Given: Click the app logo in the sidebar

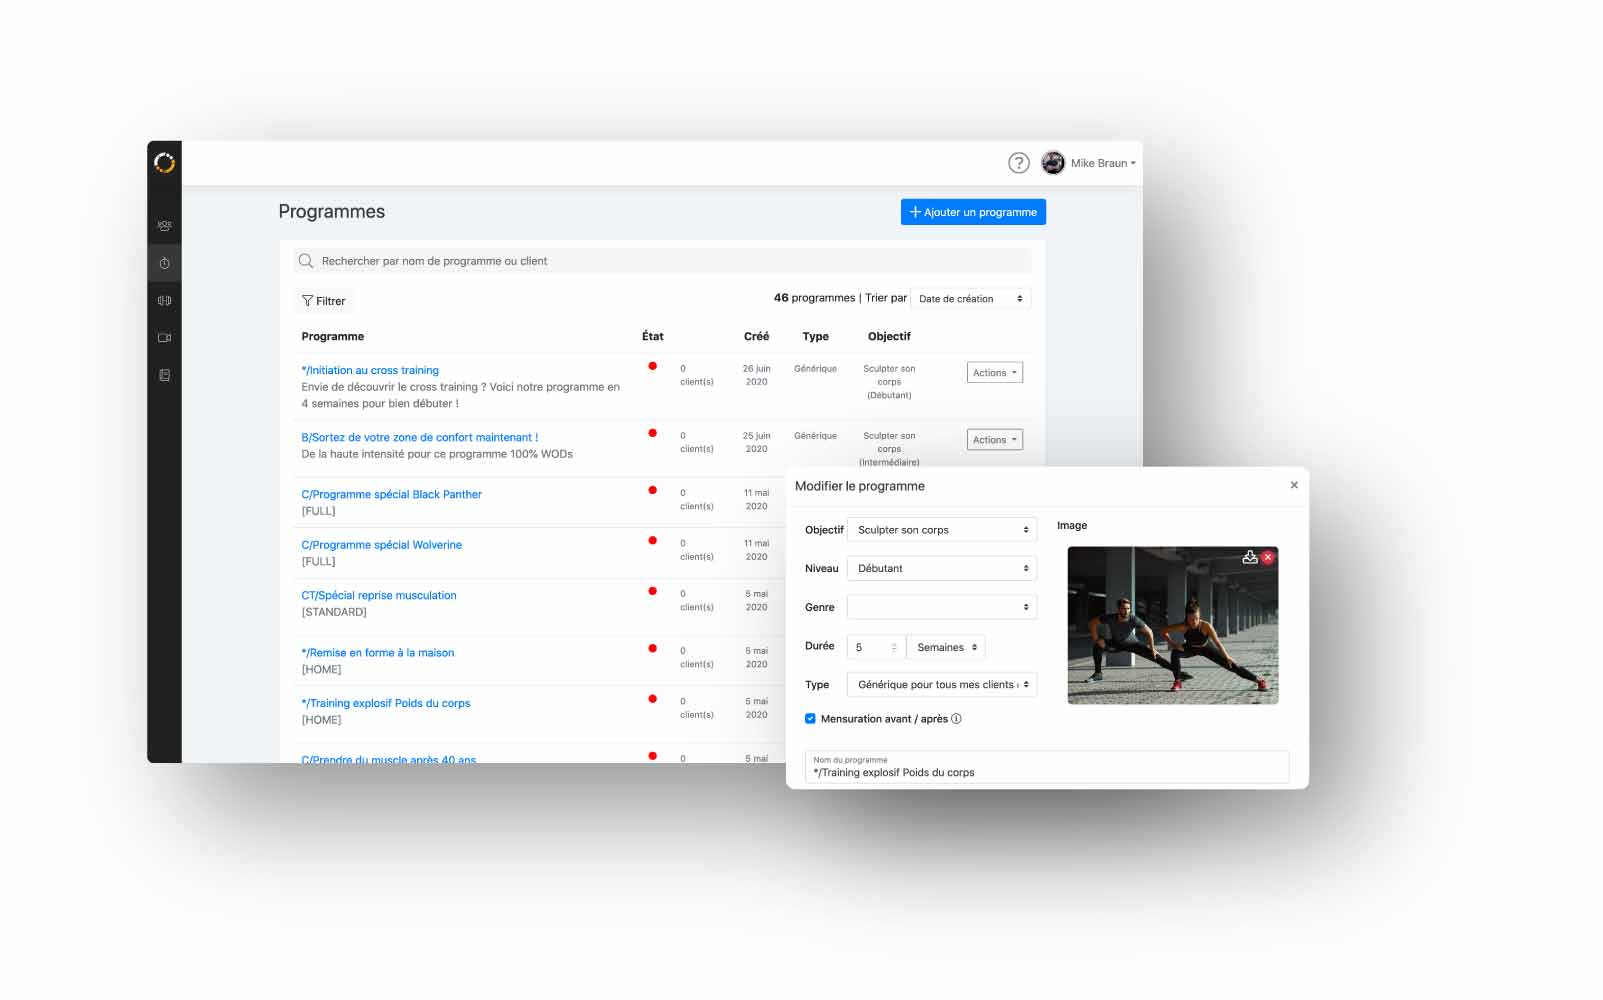Looking at the screenshot, I should (164, 162).
